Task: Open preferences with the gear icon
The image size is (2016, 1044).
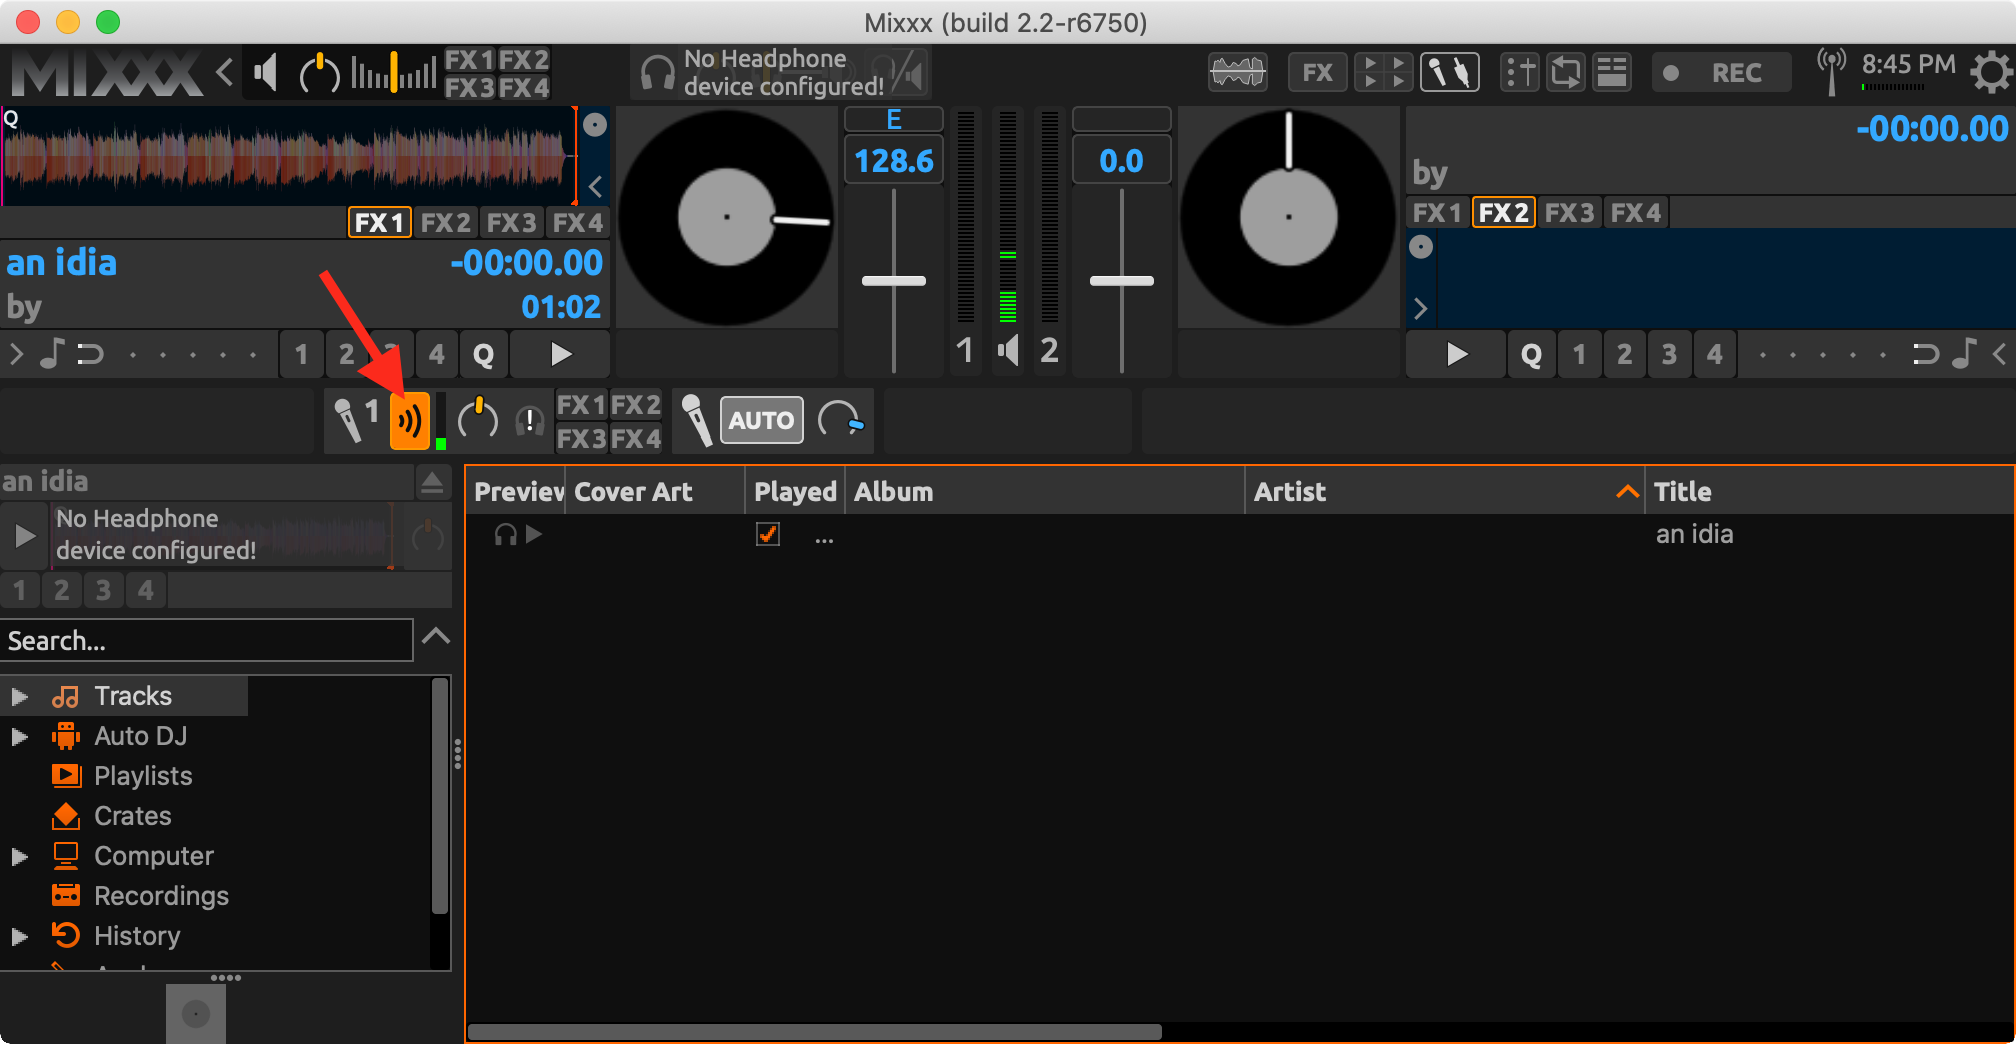Action: [1990, 72]
